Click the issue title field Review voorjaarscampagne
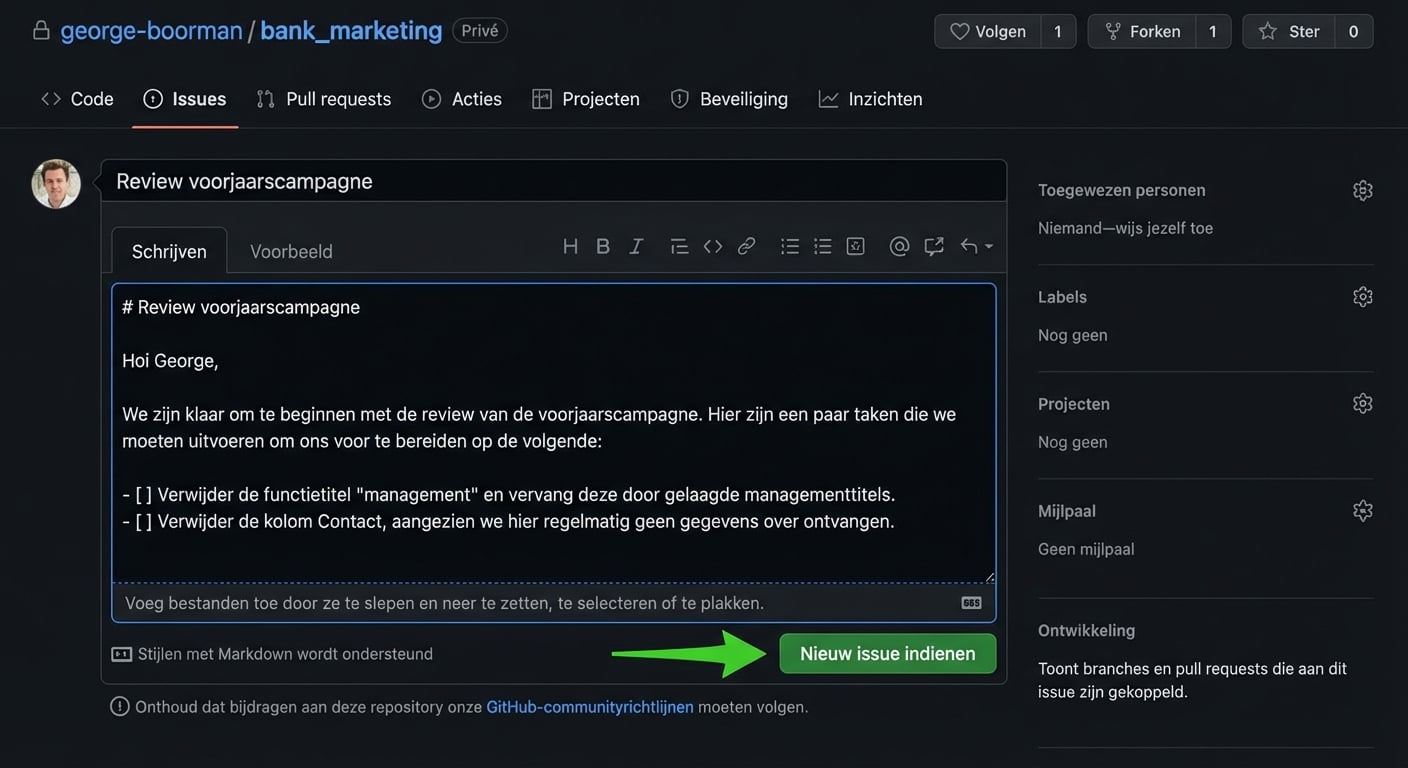Screen dimensions: 1408x768 (x=553, y=181)
